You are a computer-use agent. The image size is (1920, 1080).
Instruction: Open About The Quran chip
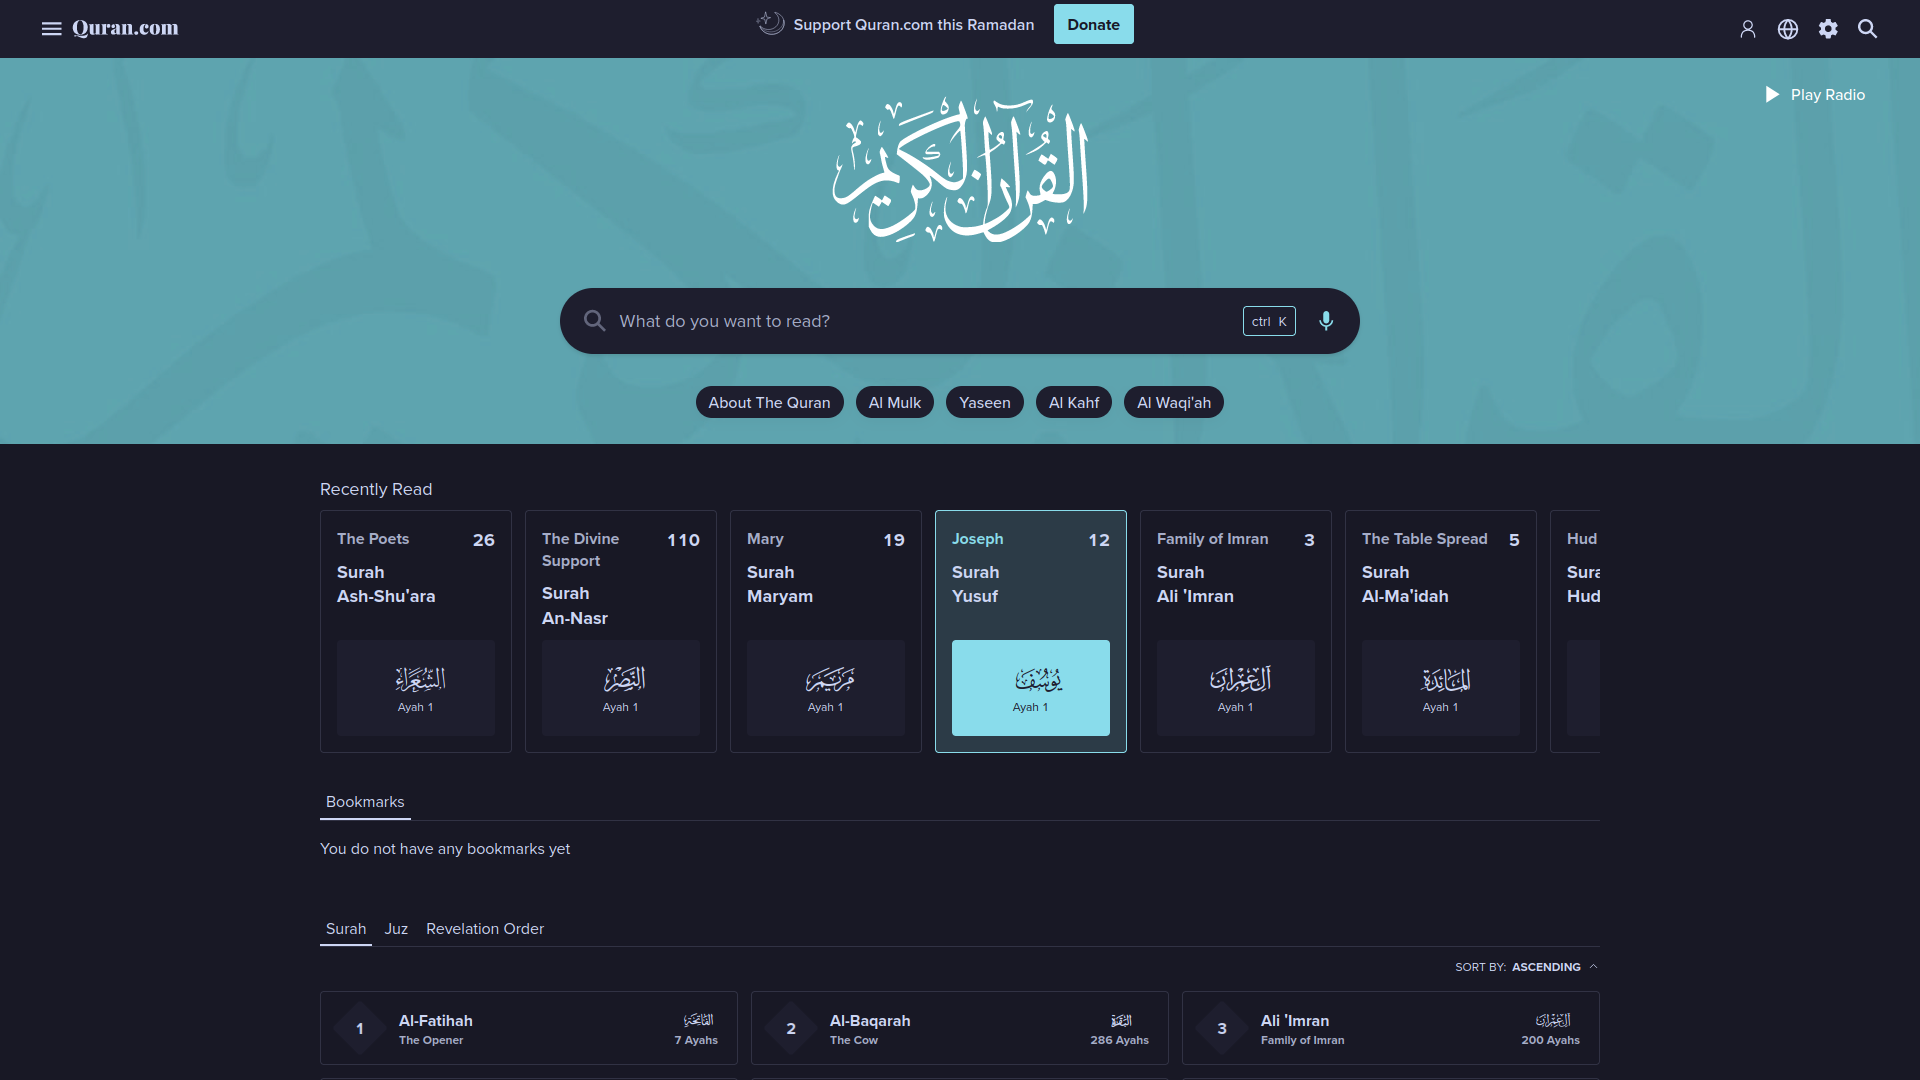click(769, 402)
